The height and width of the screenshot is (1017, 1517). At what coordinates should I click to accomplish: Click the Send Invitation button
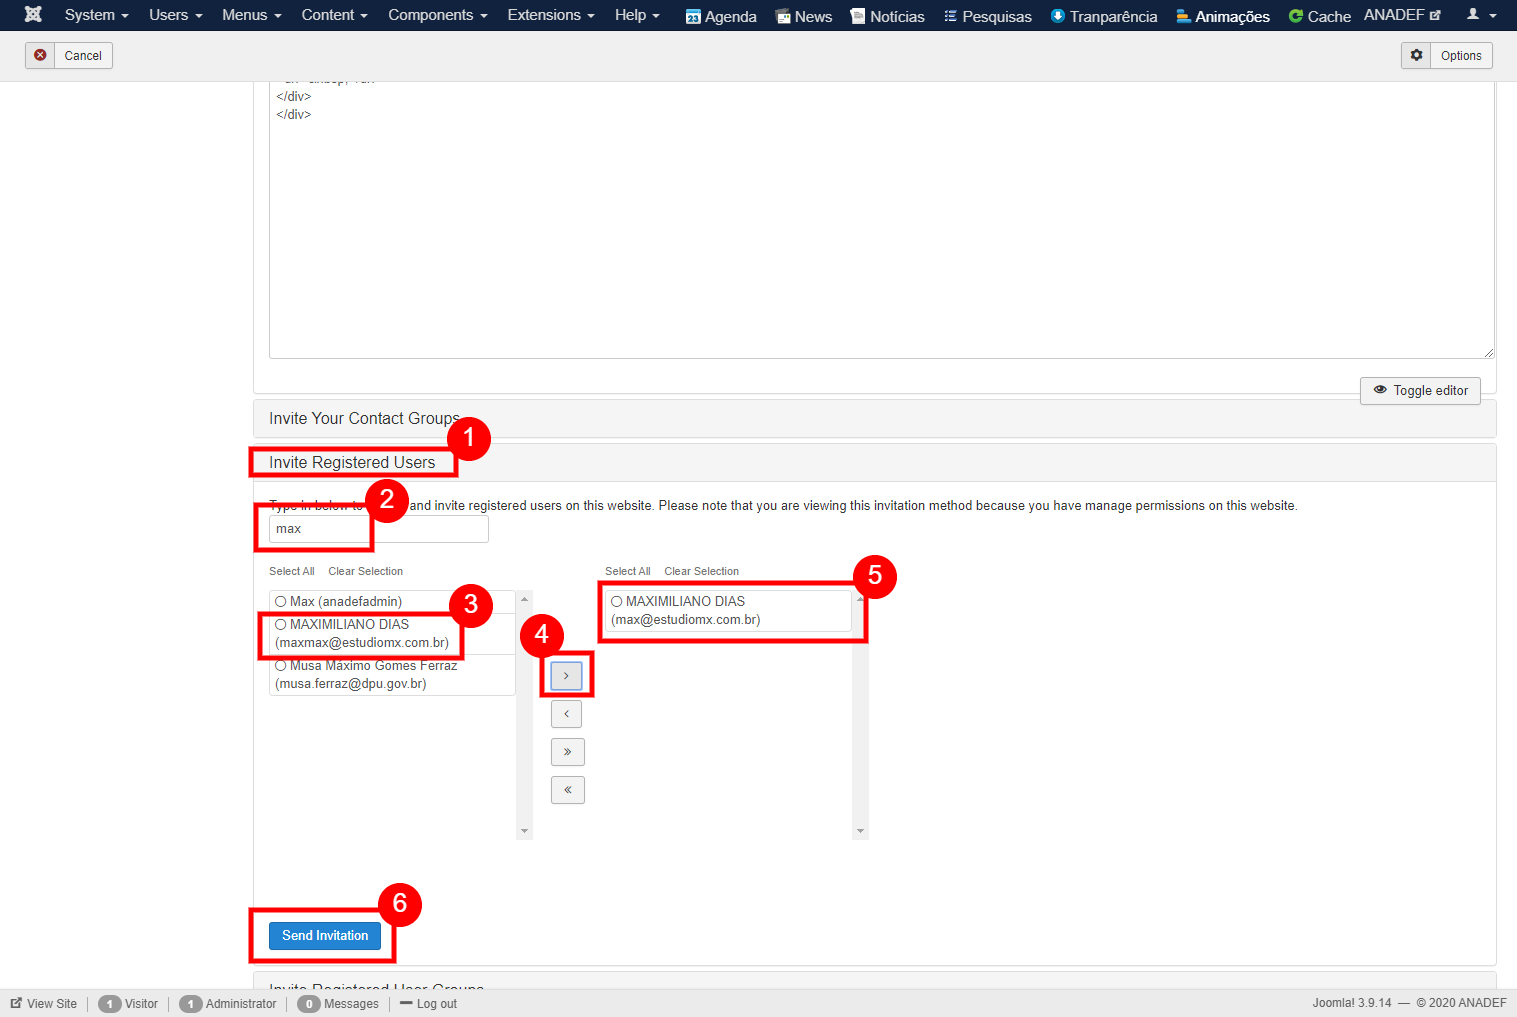point(325,936)
